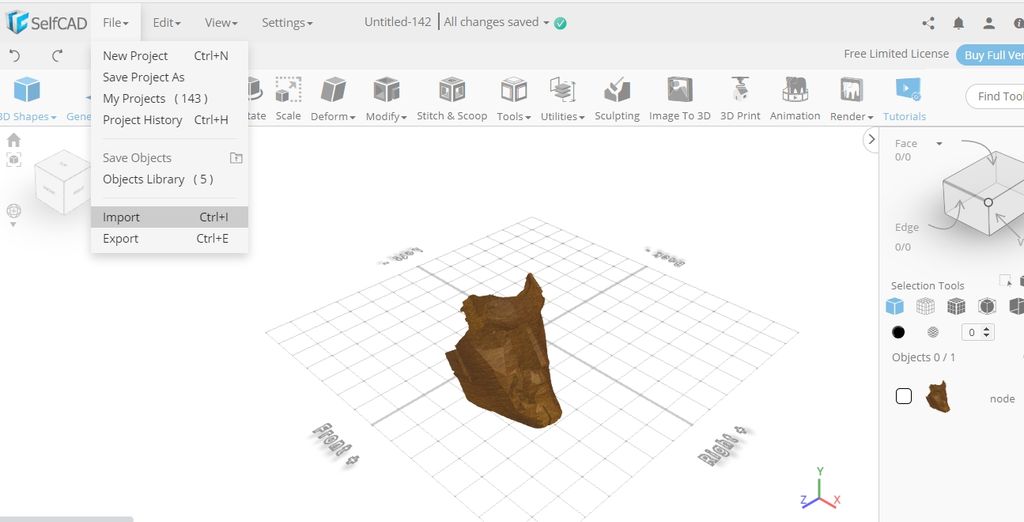The width and height of the screenshot is (1024, 522).
Task: Toggle the solid black selection mode circle
Action: [x=898, y=332]
